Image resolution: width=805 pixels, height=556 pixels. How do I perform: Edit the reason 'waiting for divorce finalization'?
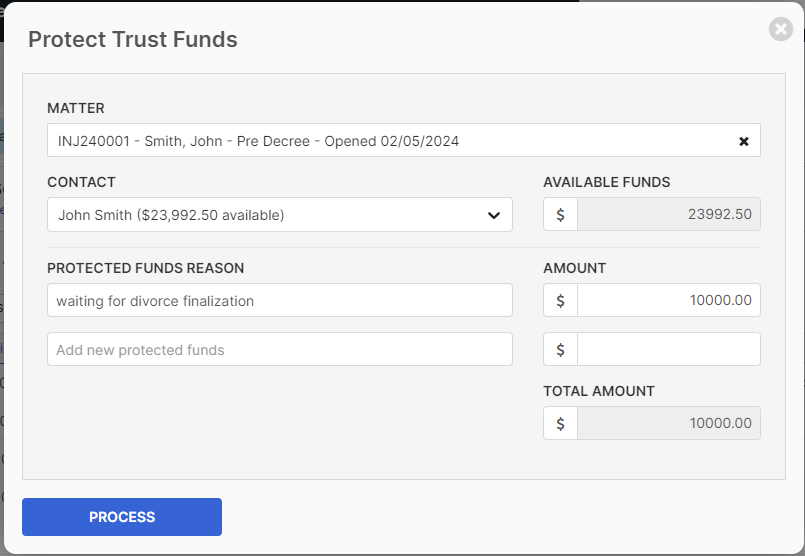point(280,300)
